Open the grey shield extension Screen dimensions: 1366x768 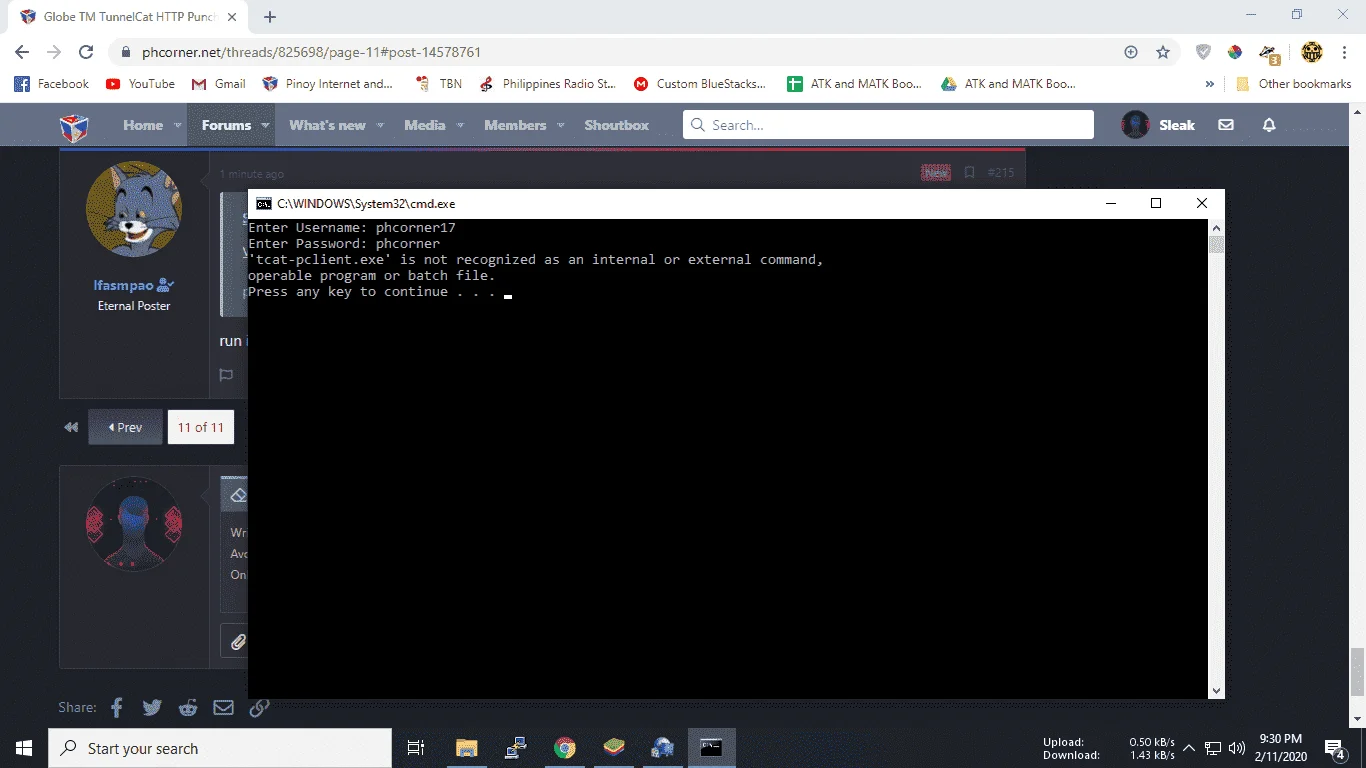1204,52
